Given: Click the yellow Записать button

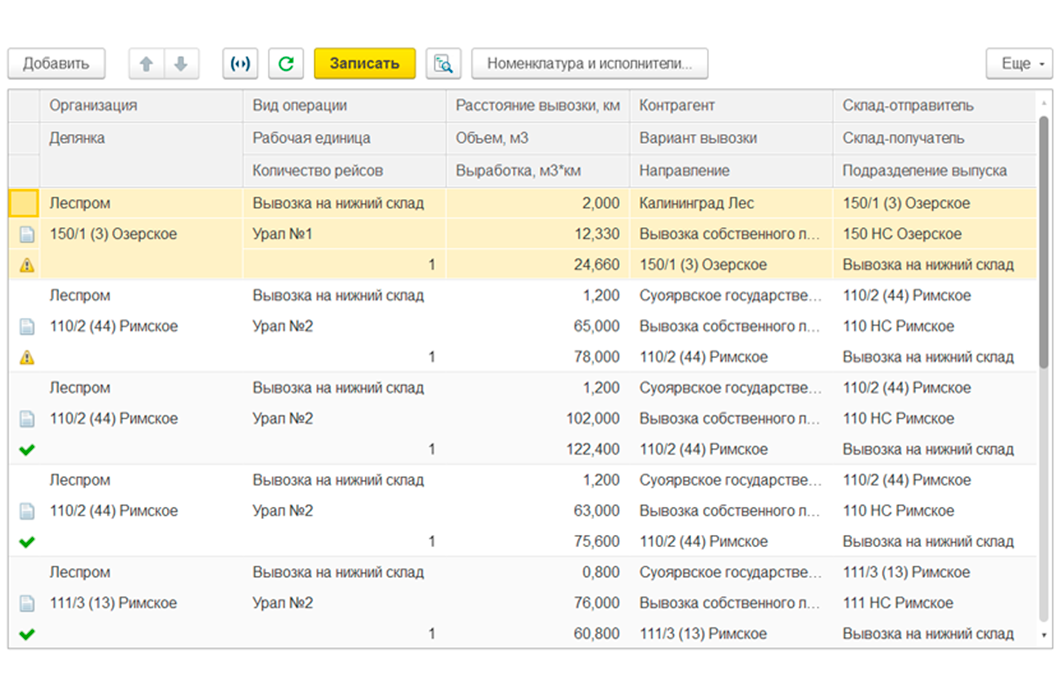Looking at the screenshot, I should point(365,64).
